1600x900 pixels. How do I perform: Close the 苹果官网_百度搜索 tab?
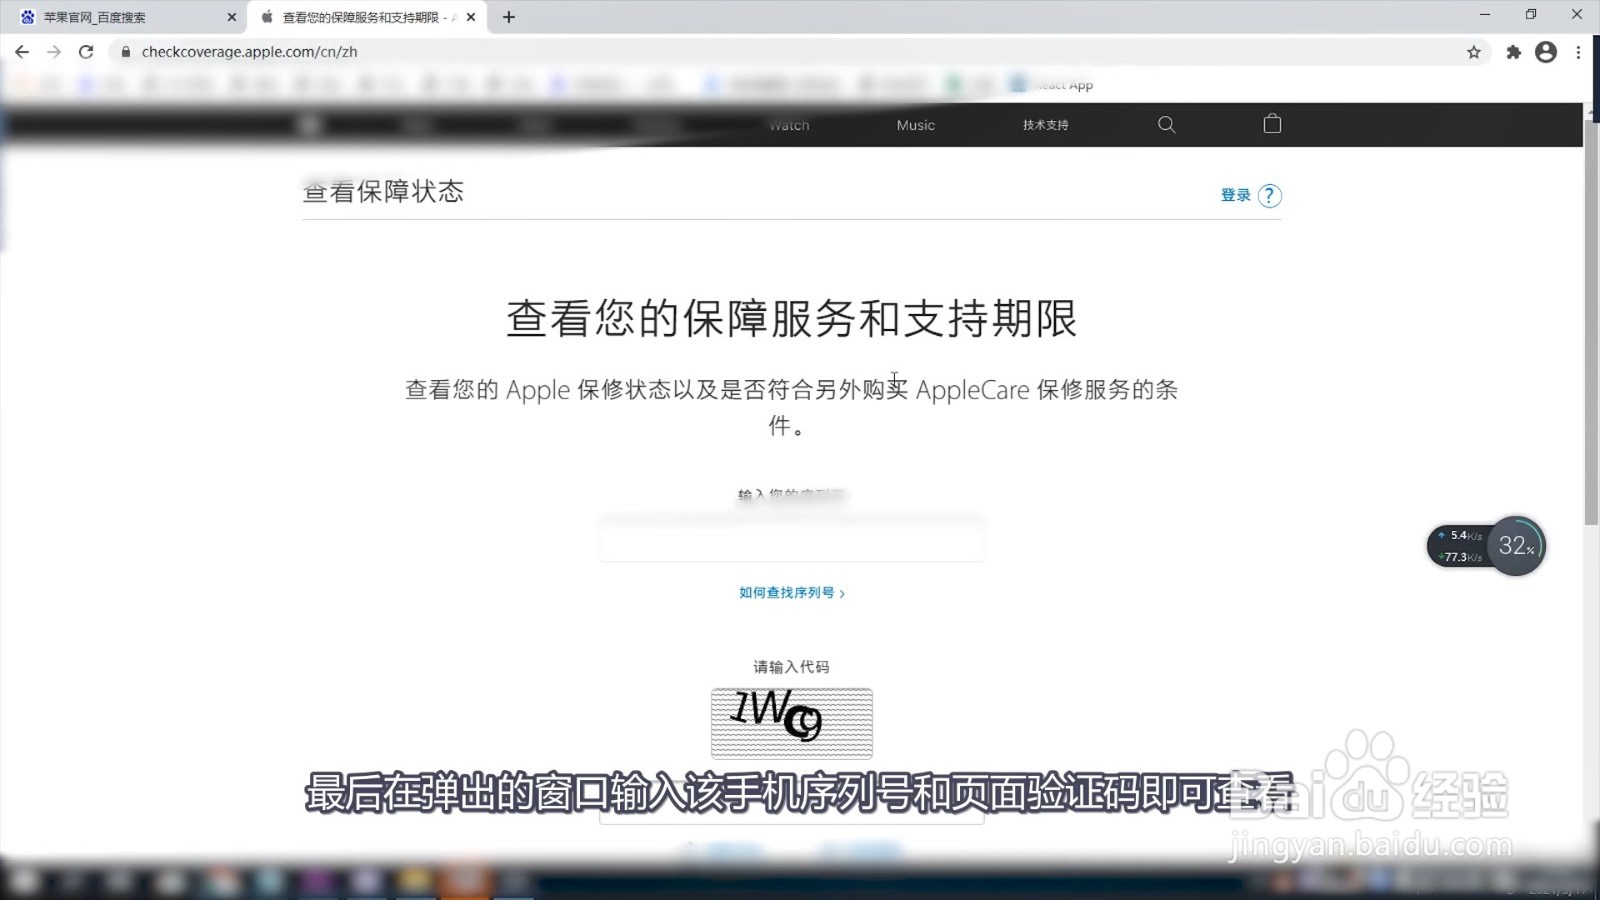(232, 17)
